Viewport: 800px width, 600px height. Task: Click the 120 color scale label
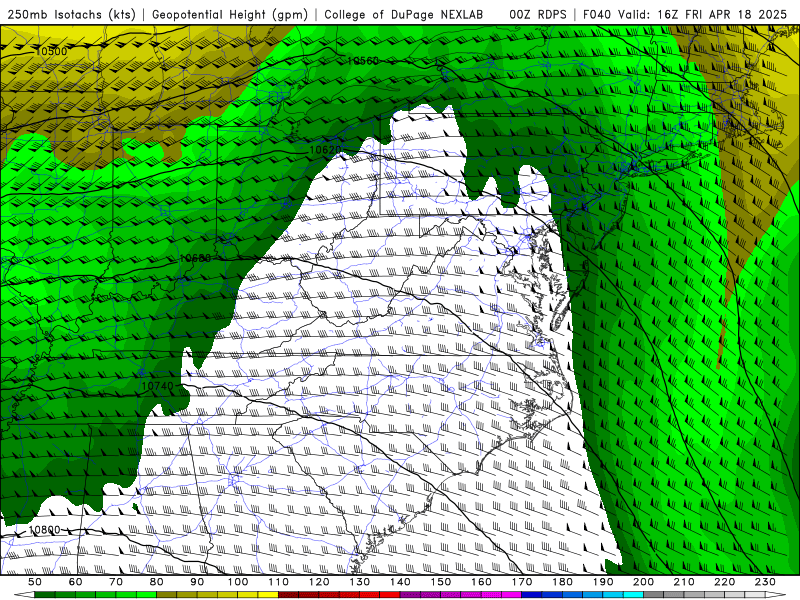pos(319,582)
